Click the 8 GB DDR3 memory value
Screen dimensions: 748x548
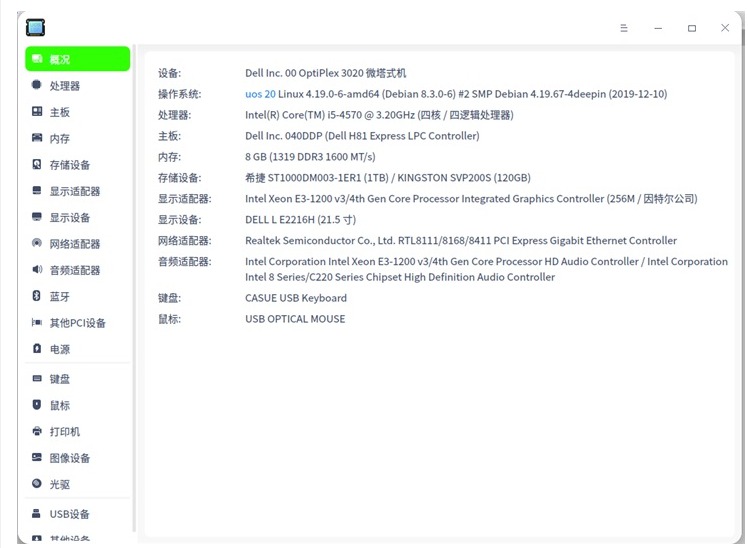pyautogui.click(x=310, y=157)
